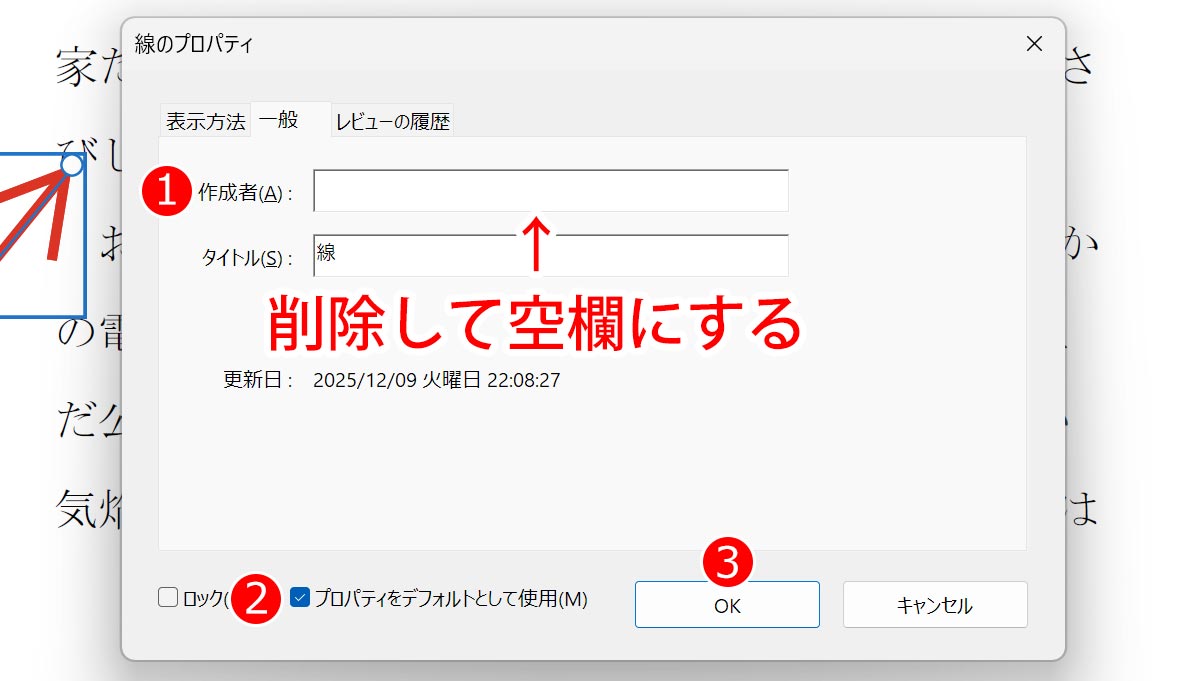Click the red number 1 badge

tap(166, 192)
